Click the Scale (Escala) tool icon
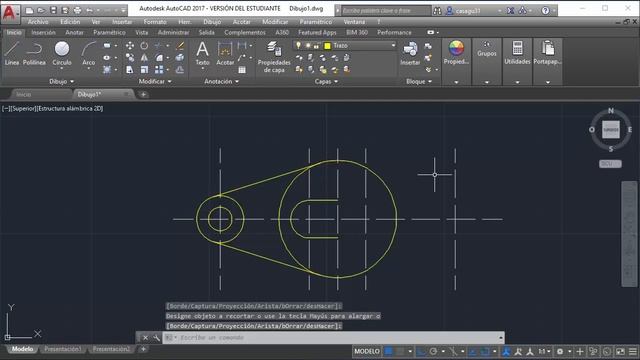This screenshot has height=360, width=640. click(x=144, y=70)
